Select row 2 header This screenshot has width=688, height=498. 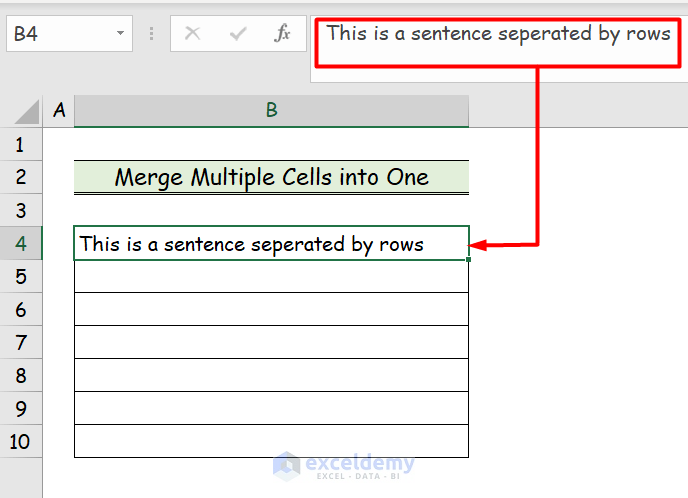tap(21, 178)
